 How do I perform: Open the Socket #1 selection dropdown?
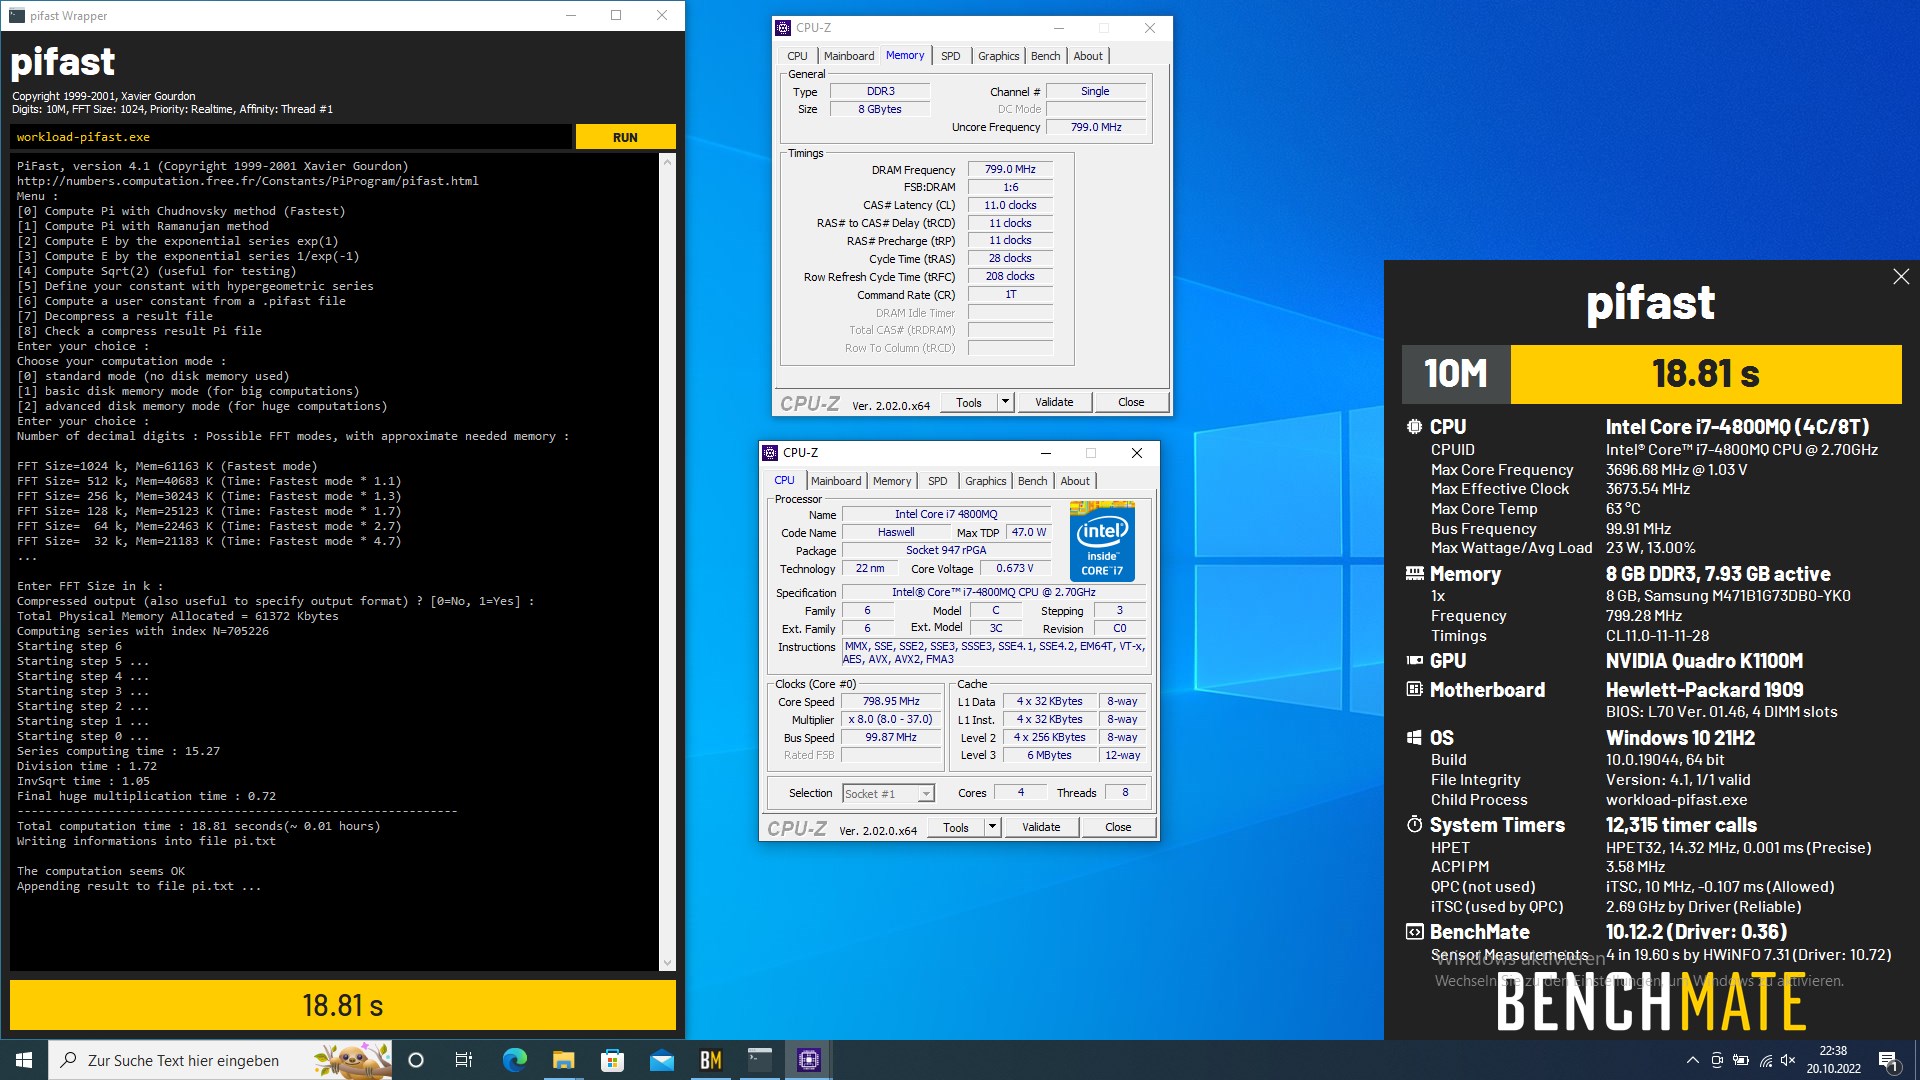pos(888,793)
